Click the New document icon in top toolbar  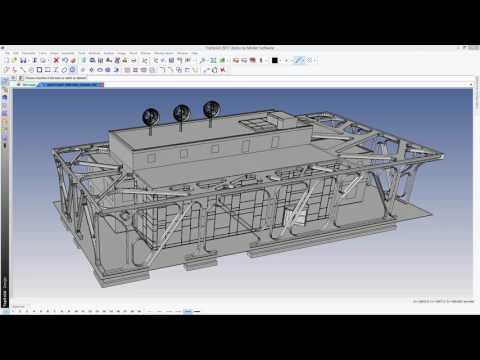(6, 60)
